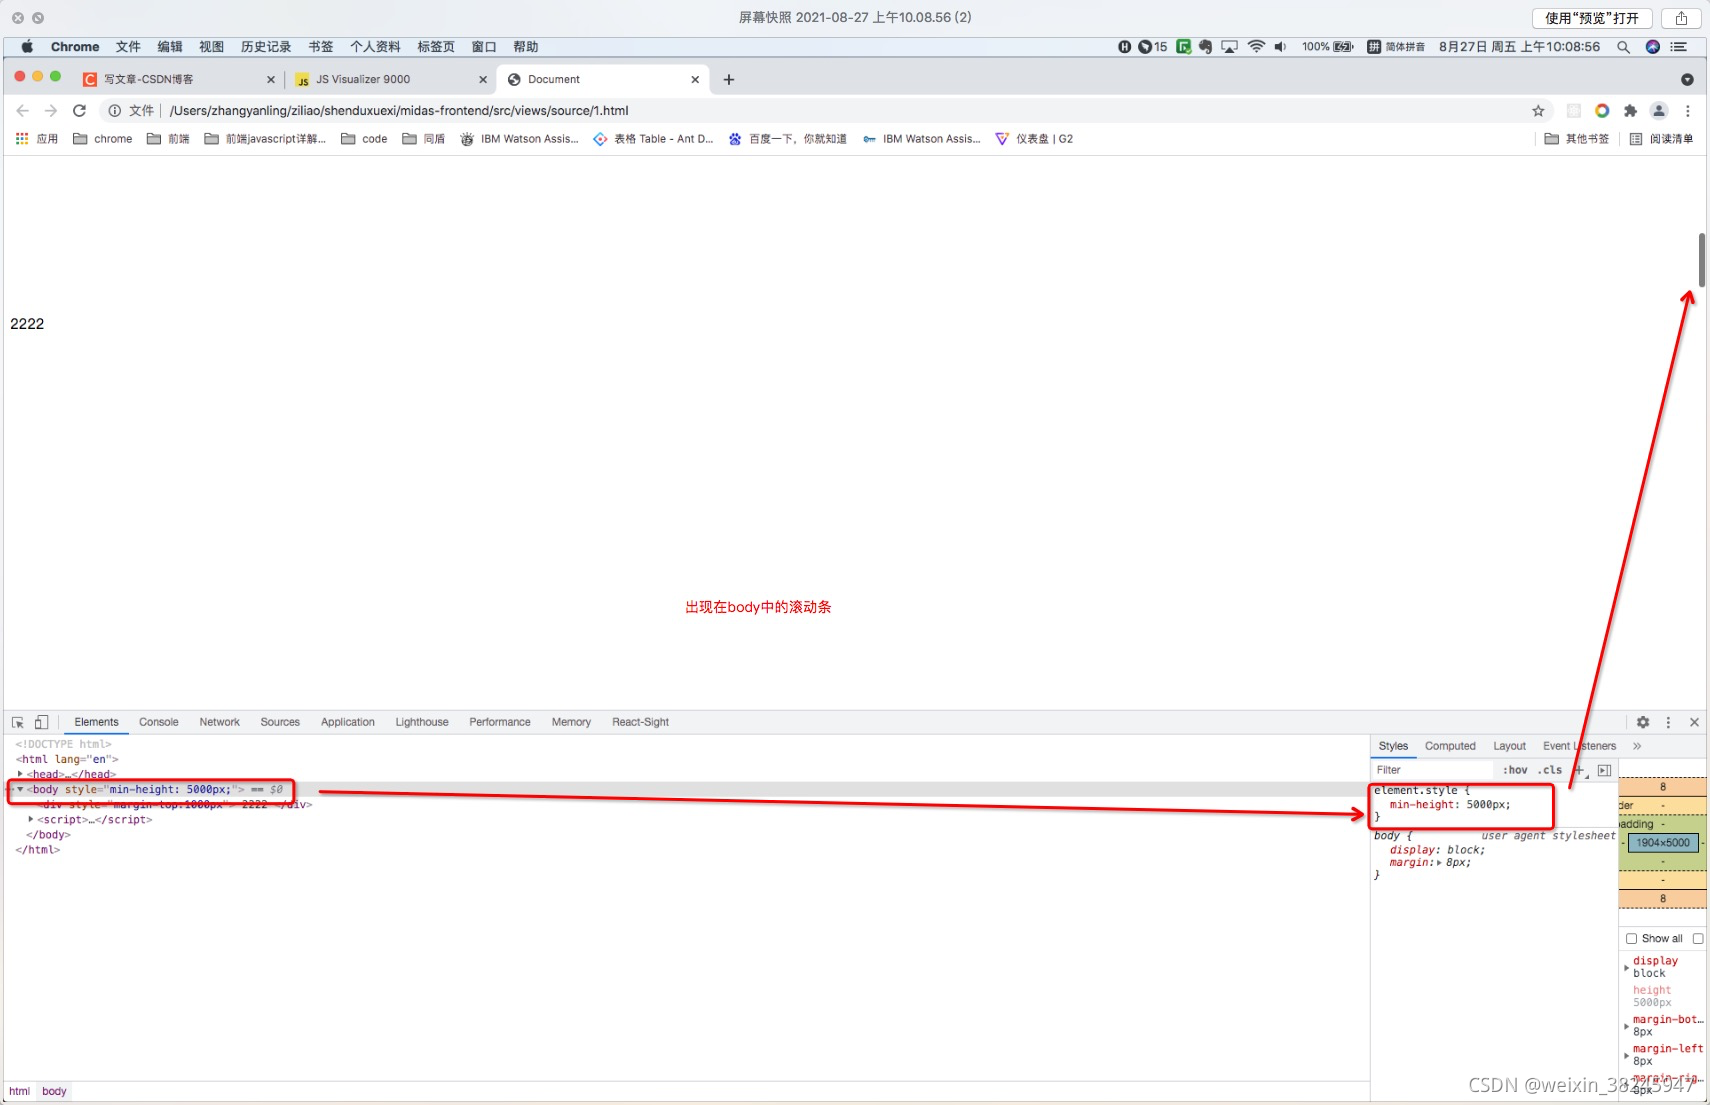Open the chrome bookmarks folder
Viewport: 1710px width, 1105px height.
coord(103,139)
